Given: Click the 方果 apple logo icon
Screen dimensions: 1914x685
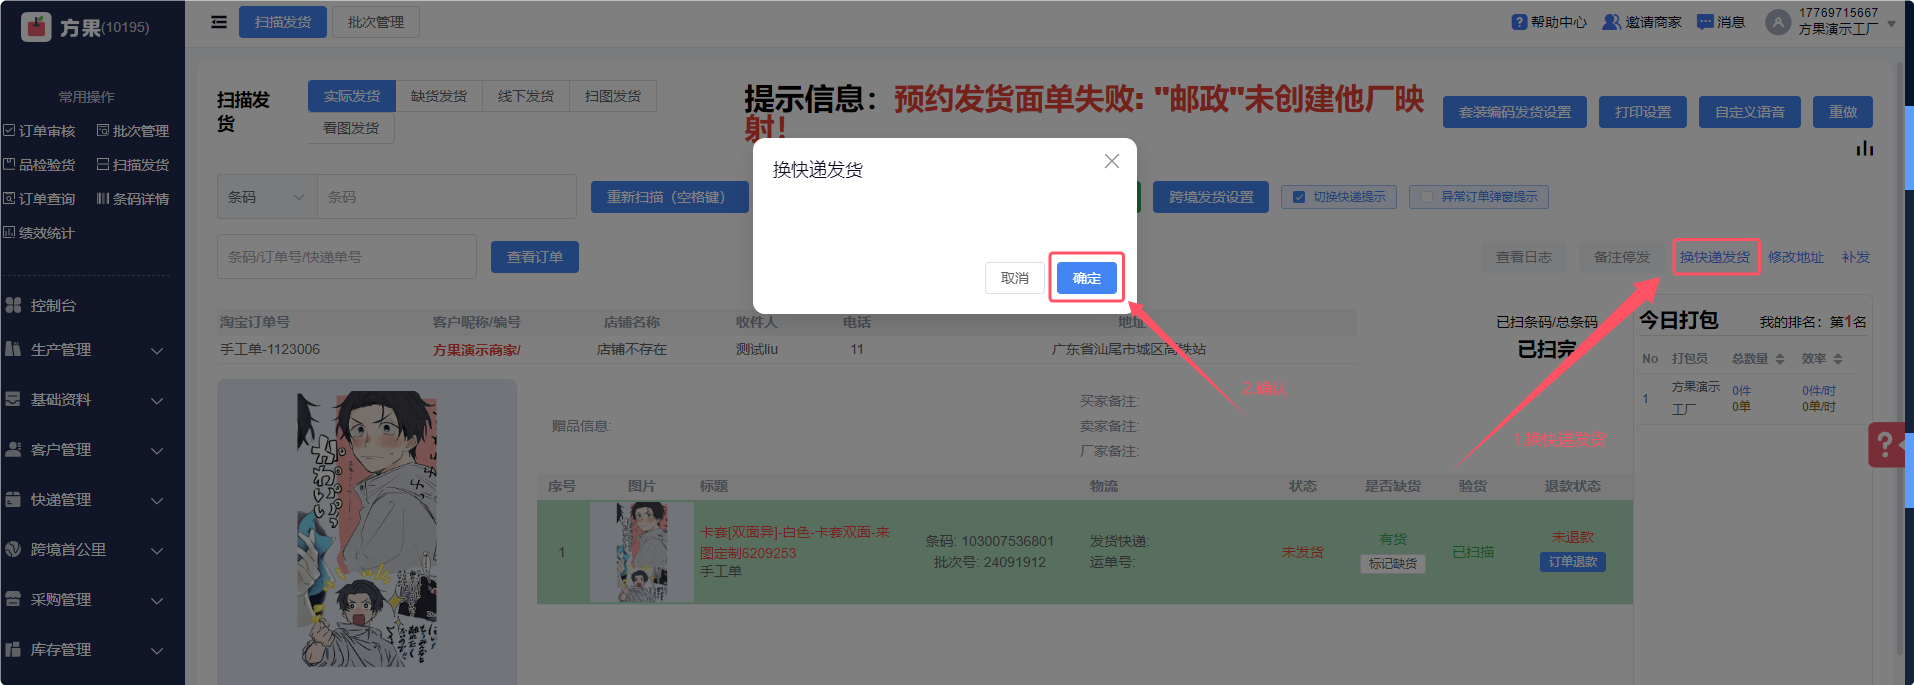Looking at the screenshot, I should coord(36,27).
